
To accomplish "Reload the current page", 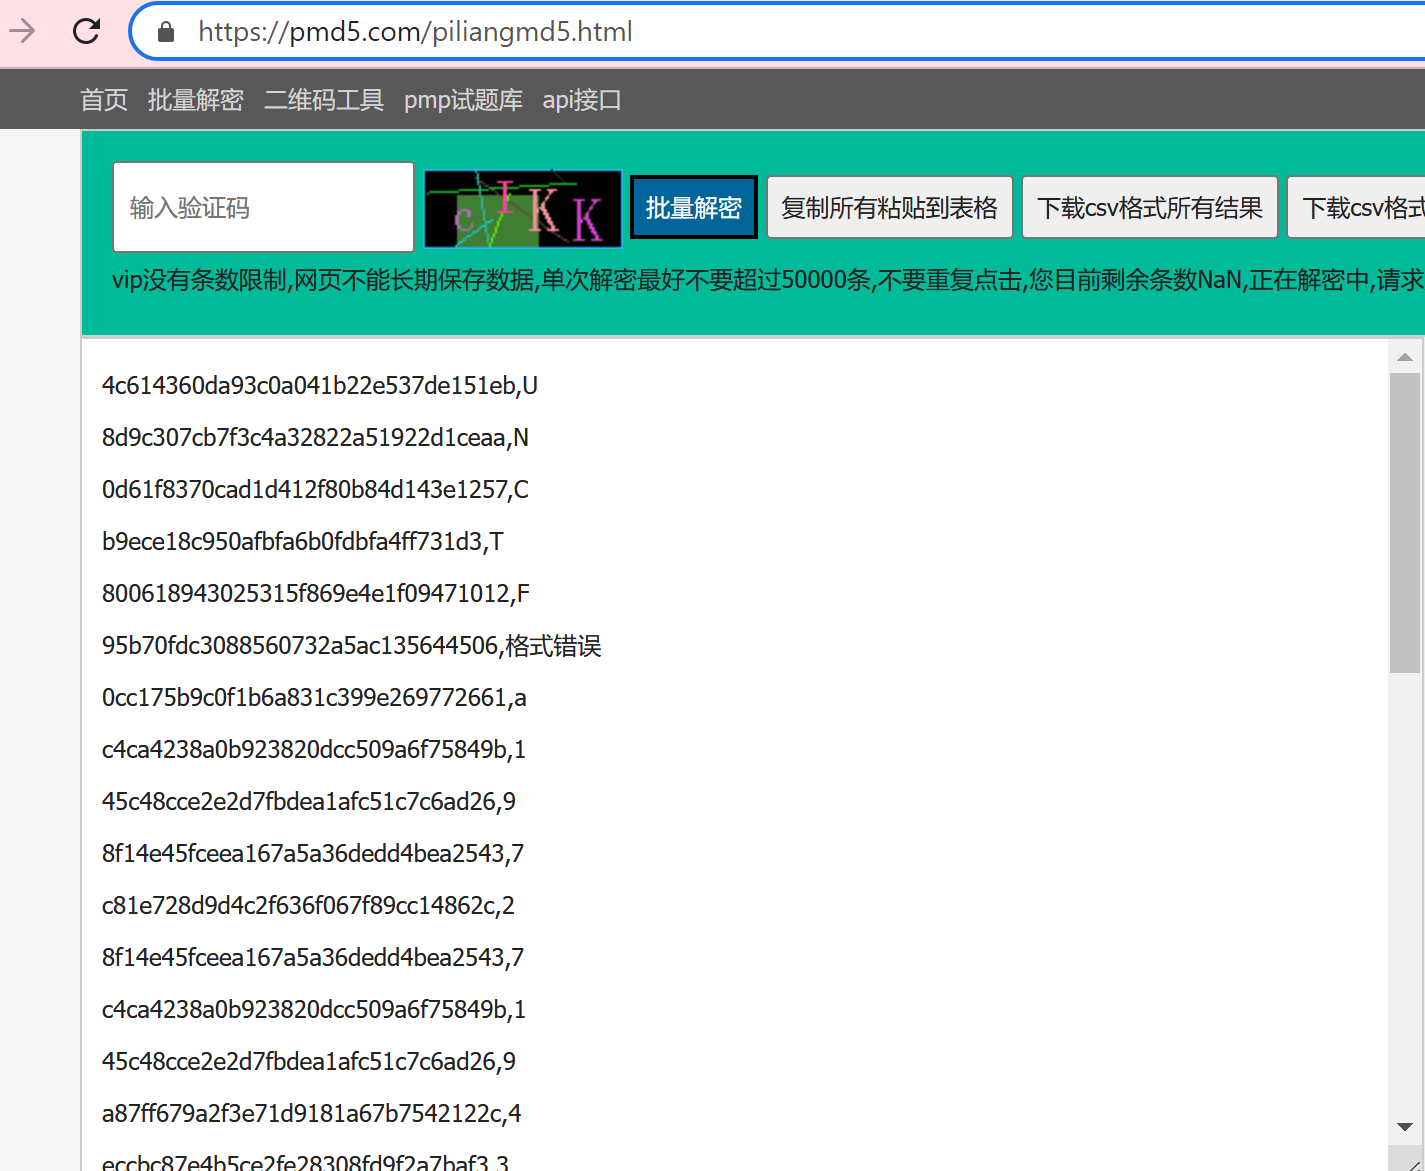I will (87, 31).
